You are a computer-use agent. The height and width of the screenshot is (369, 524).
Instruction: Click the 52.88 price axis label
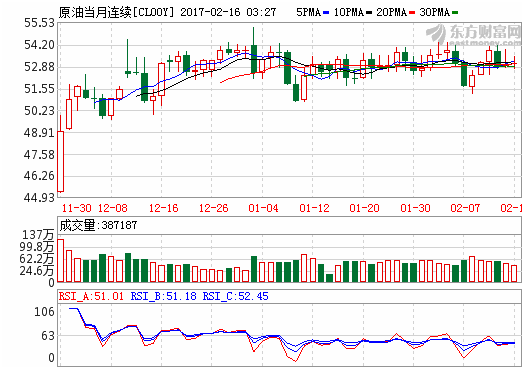[x=39, y=67]
